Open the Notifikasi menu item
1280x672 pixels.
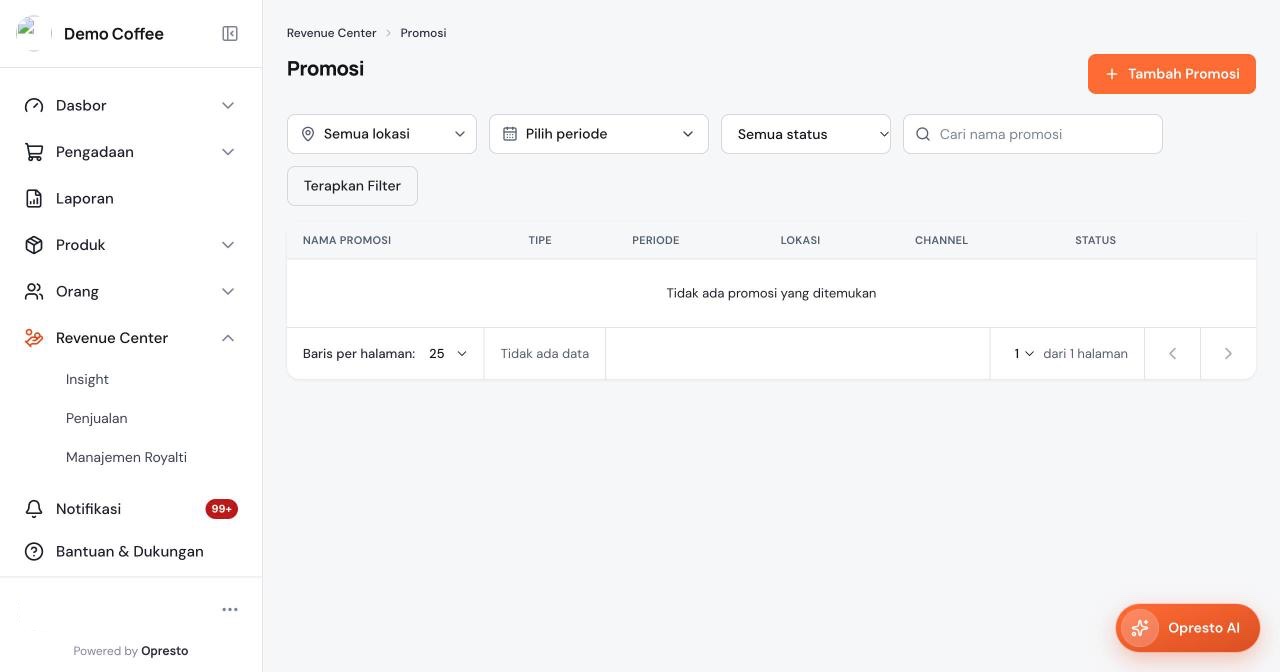[x=131, y=509]
